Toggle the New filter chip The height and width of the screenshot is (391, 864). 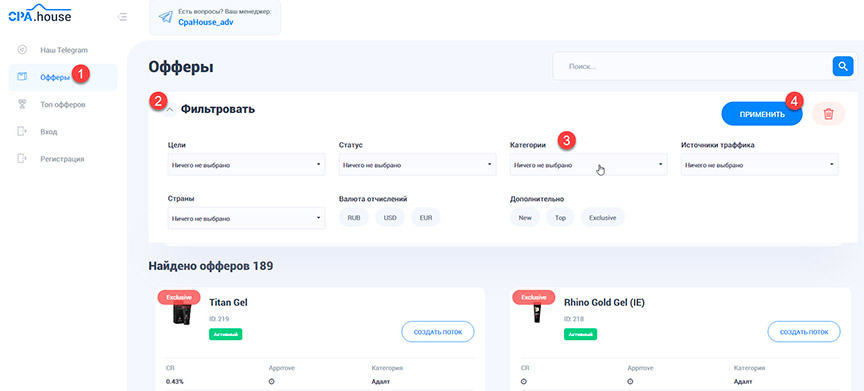click(x=525, y=218)
